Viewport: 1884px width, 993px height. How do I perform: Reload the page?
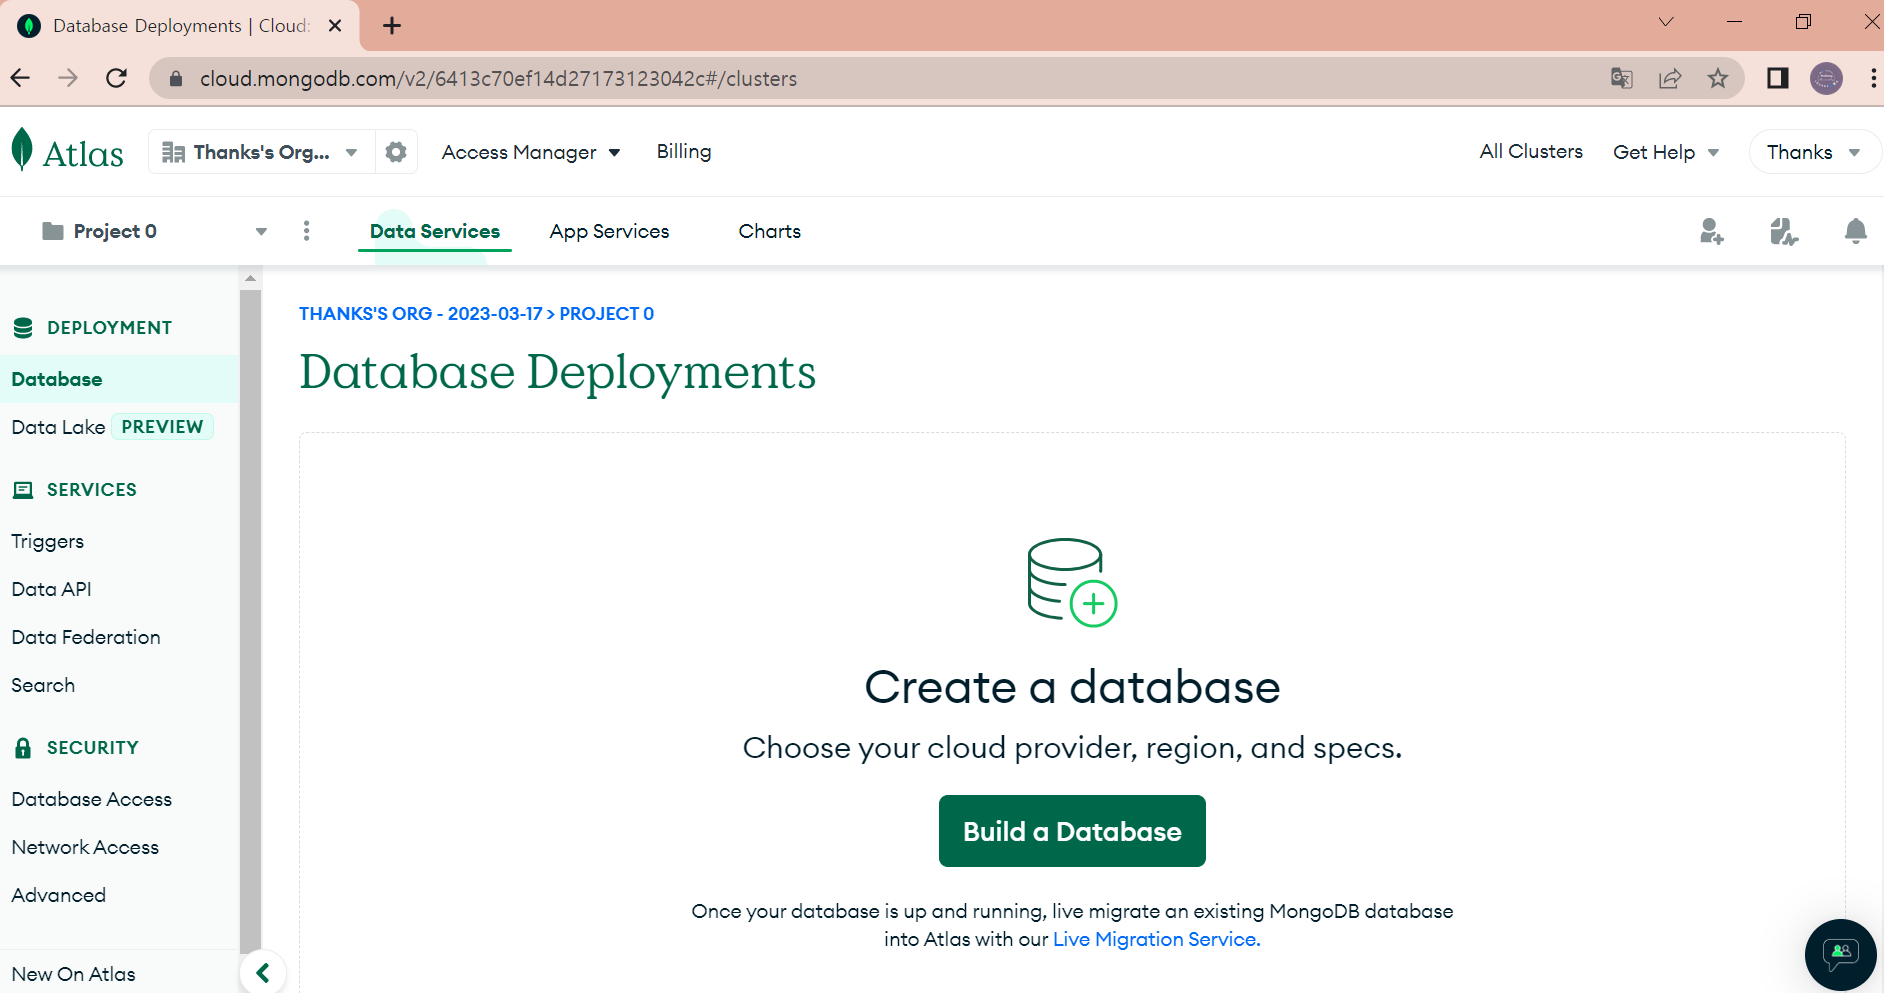point(116,78)
